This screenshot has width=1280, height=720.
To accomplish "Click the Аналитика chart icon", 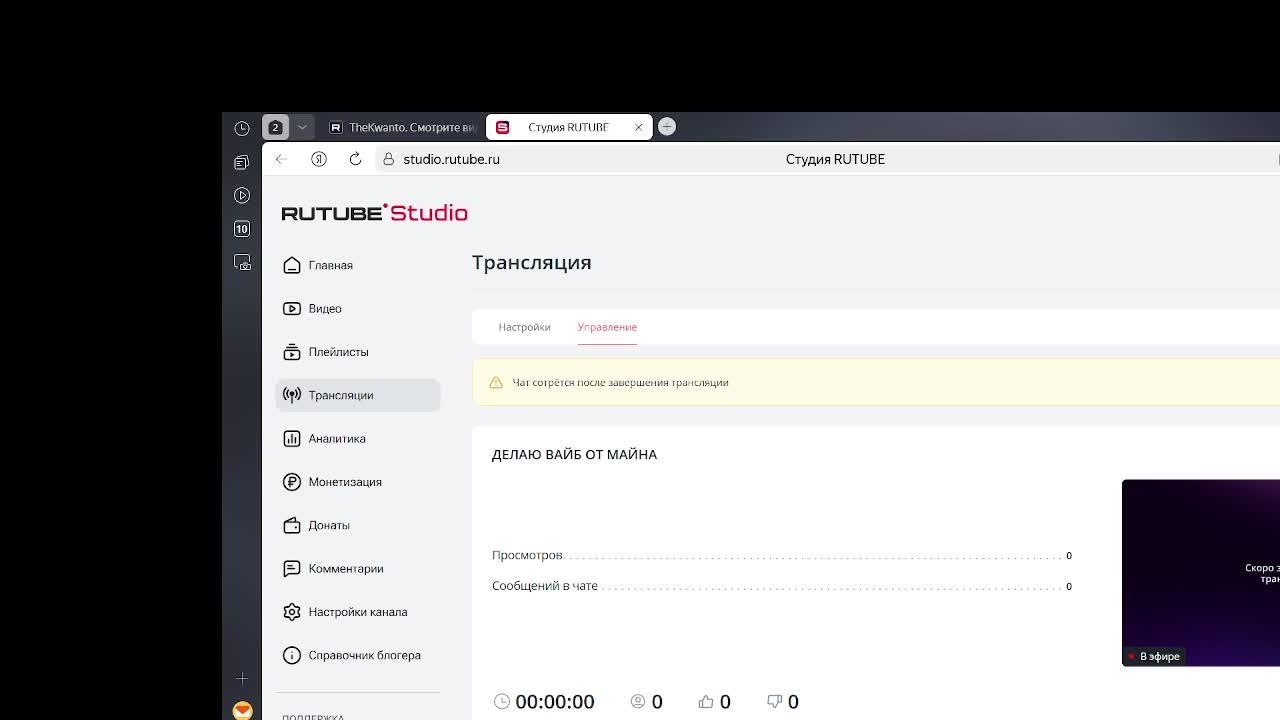I will [292, 438].
